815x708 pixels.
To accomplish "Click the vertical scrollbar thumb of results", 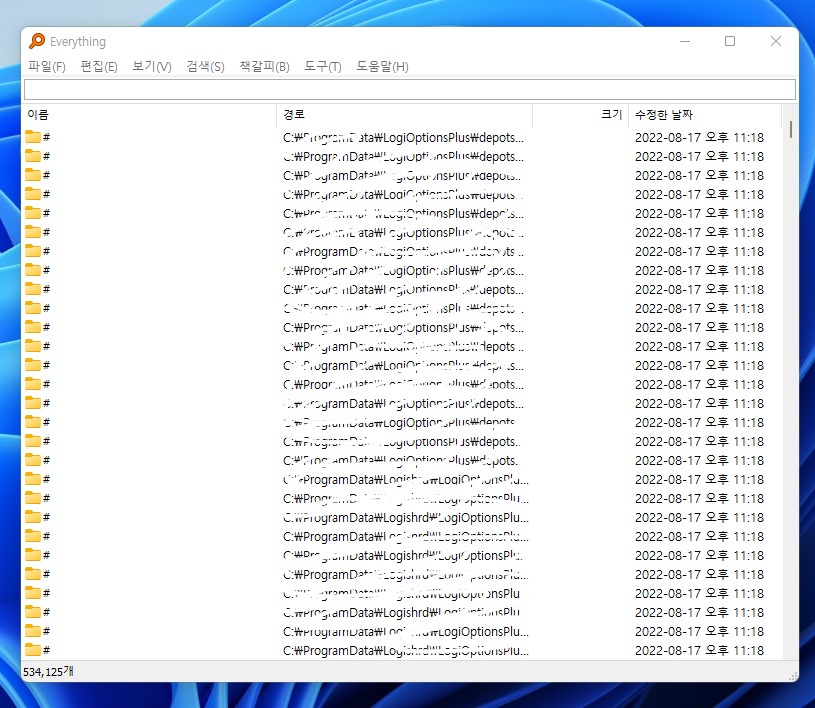I will (x=791, y=129).
